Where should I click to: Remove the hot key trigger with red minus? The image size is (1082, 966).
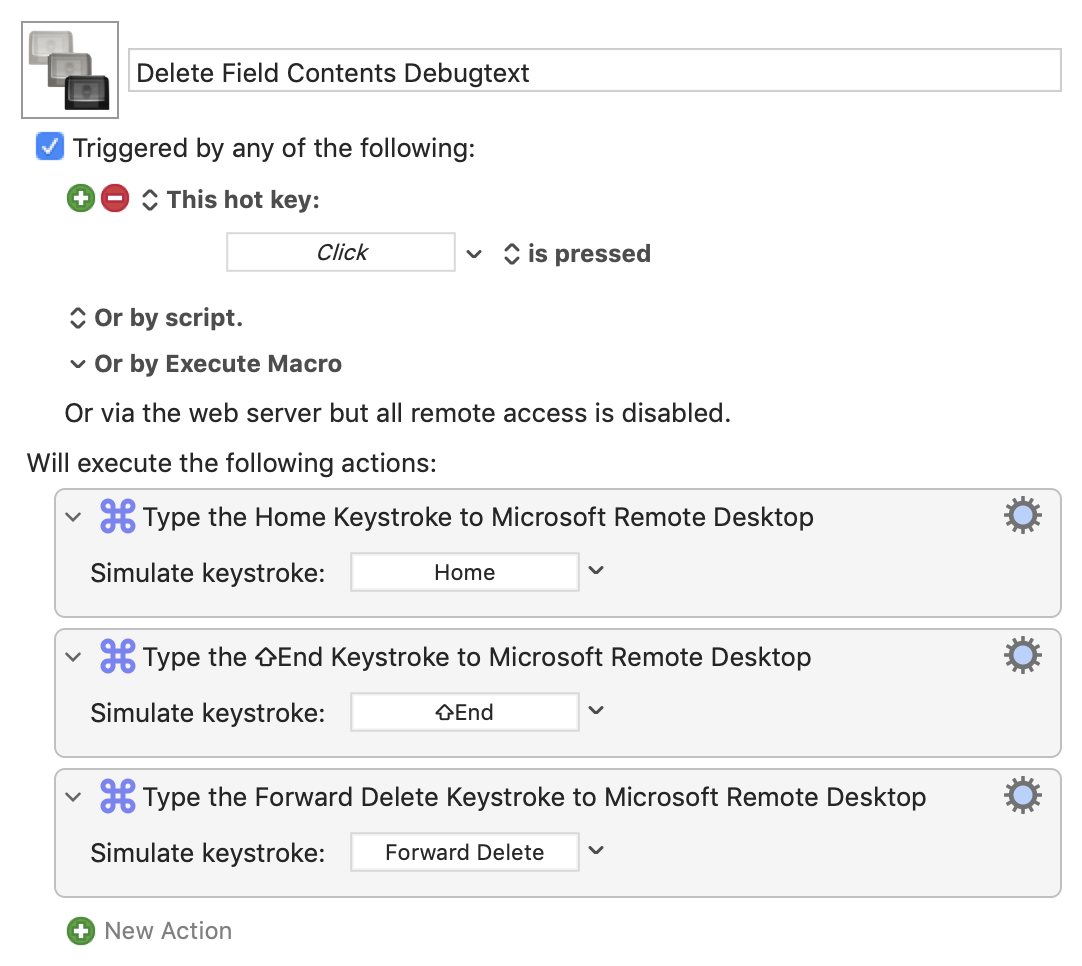115,199
